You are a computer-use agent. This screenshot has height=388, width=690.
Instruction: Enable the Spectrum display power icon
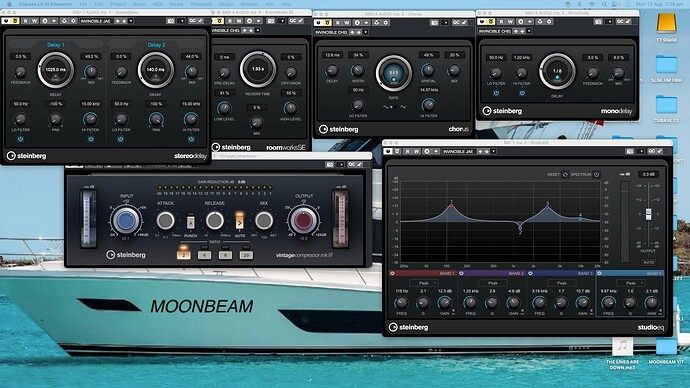point(597,175)
